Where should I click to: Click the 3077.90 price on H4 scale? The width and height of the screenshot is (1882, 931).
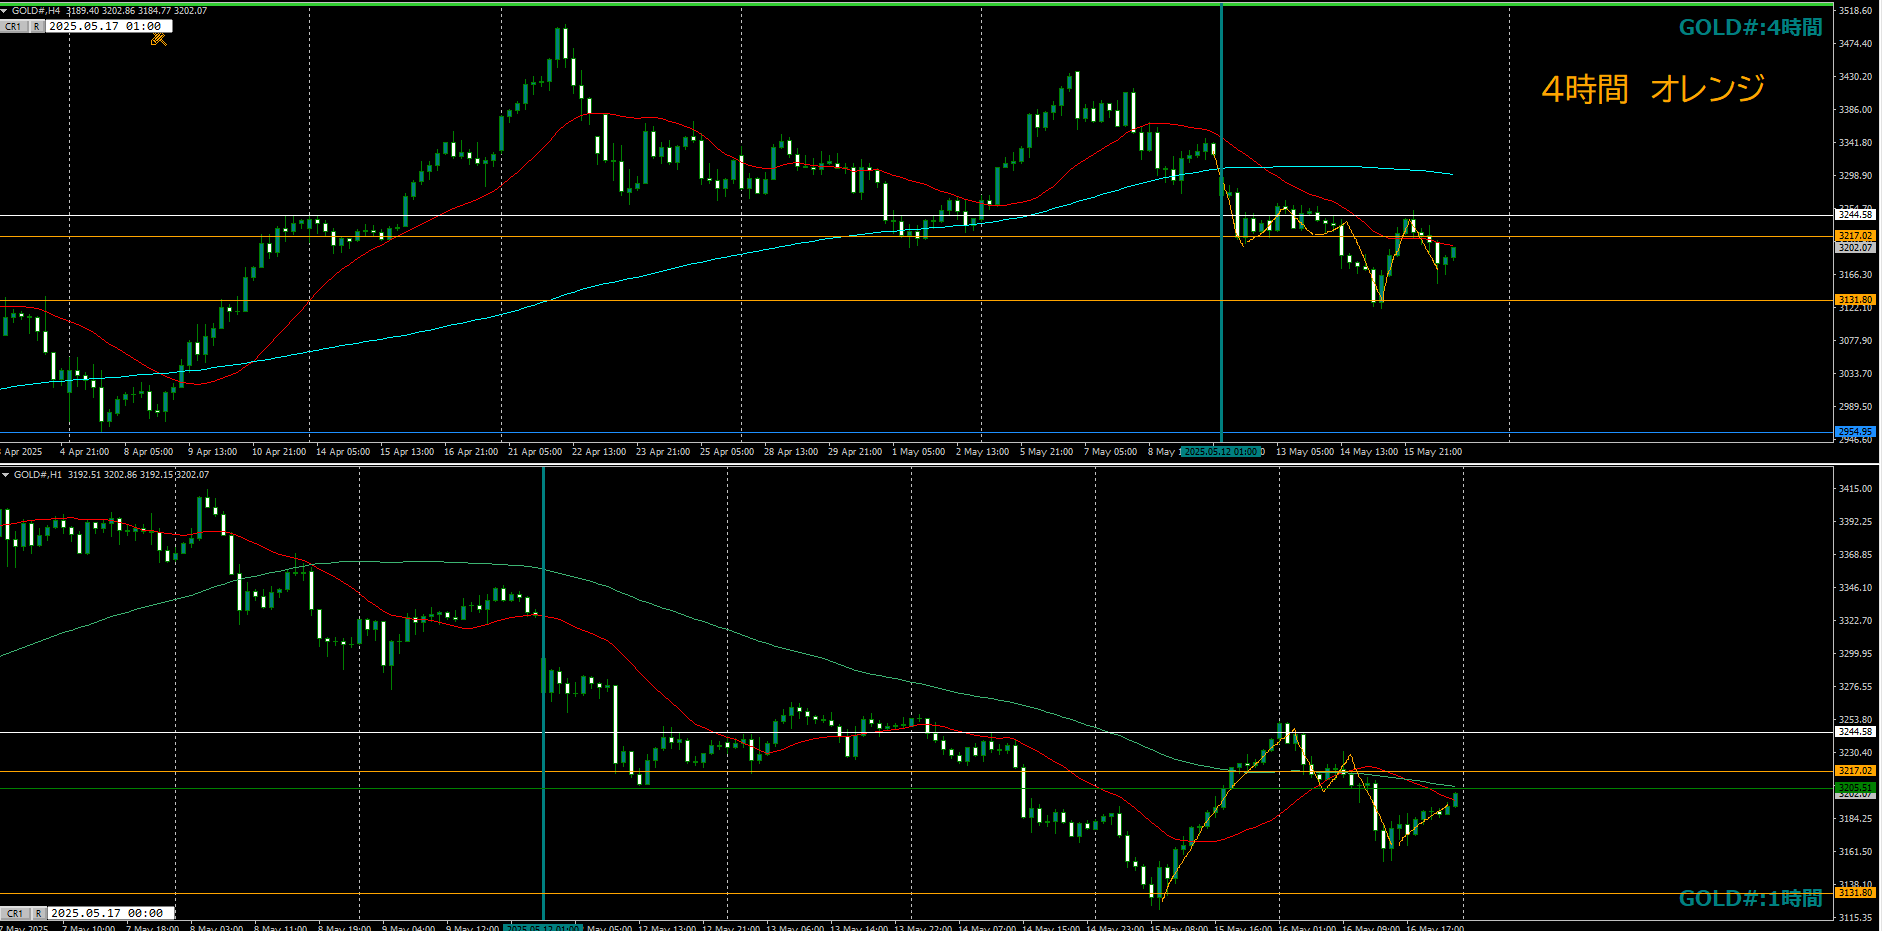tap(1855, 341)
